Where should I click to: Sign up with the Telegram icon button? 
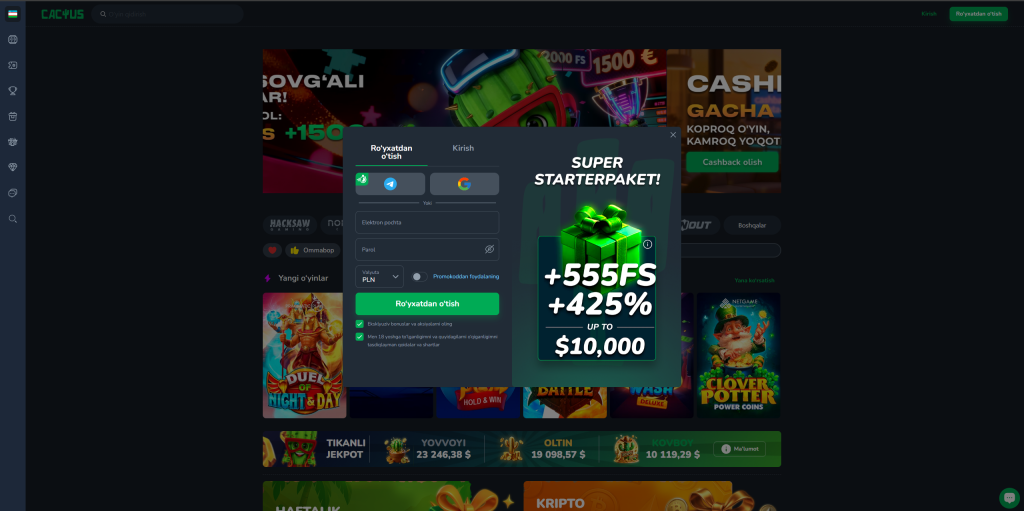click(390, 184)
